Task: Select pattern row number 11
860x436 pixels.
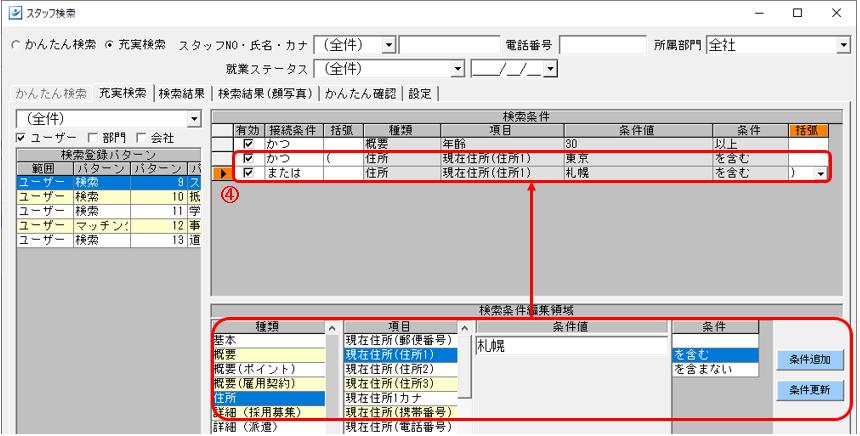Action: click(x=109, y=211)
